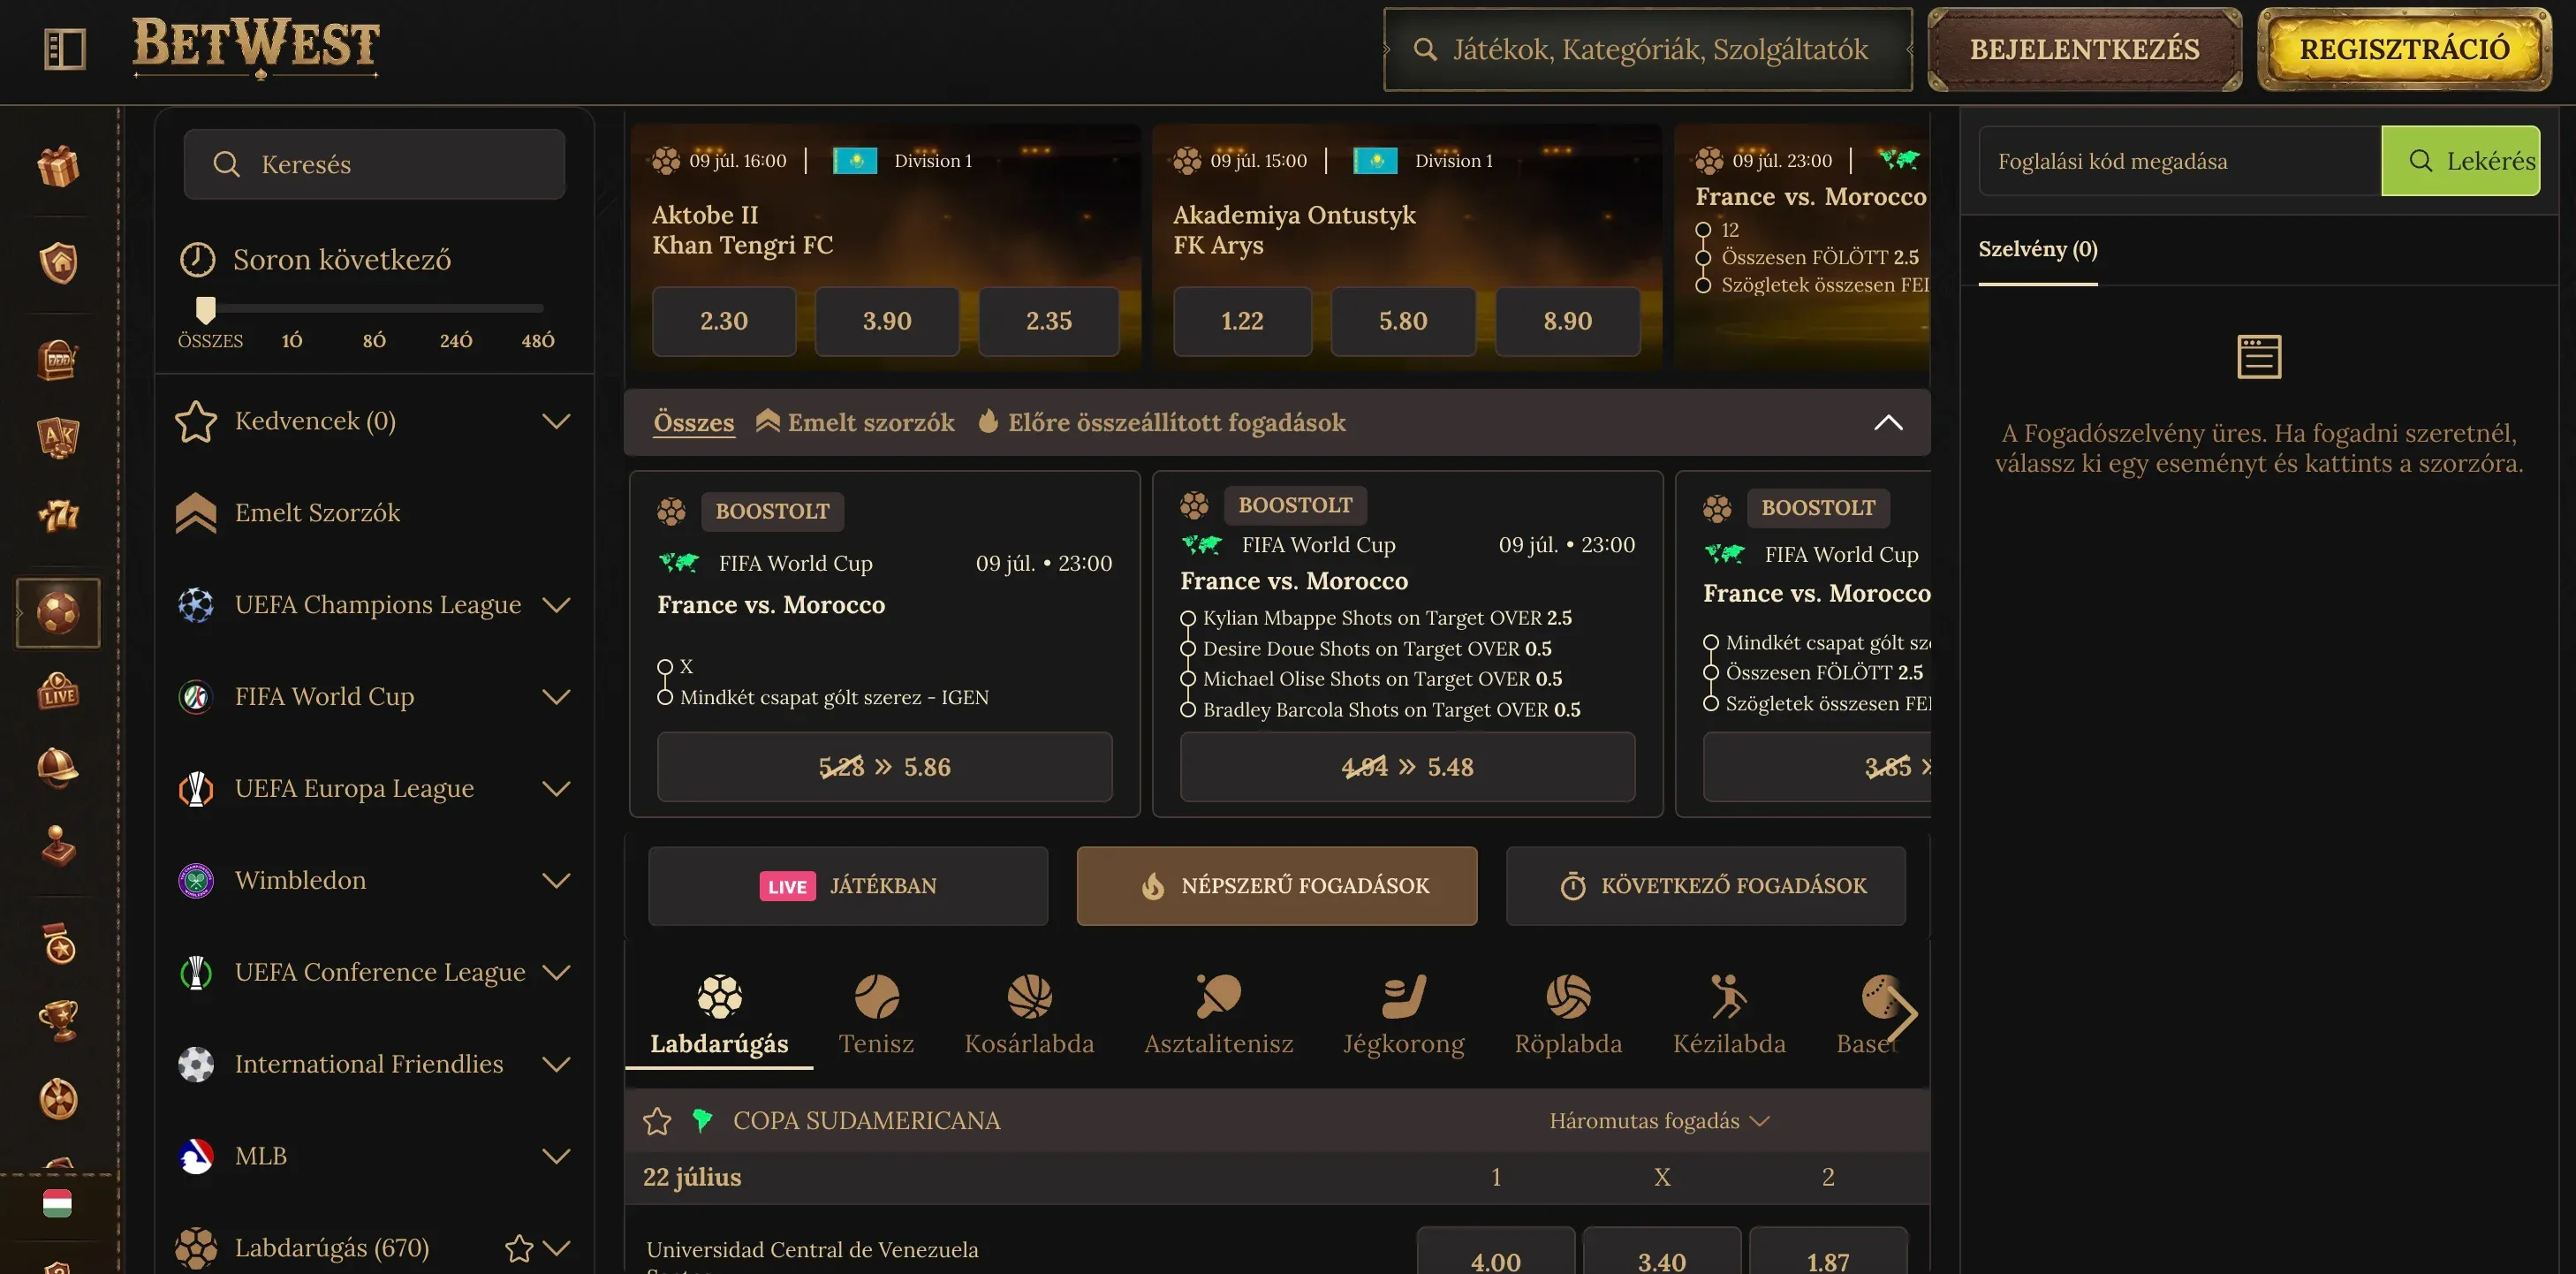
Task: Select the 5.80 draw odds for Akademiya Ontustyk
Action: pos(1403,321)
